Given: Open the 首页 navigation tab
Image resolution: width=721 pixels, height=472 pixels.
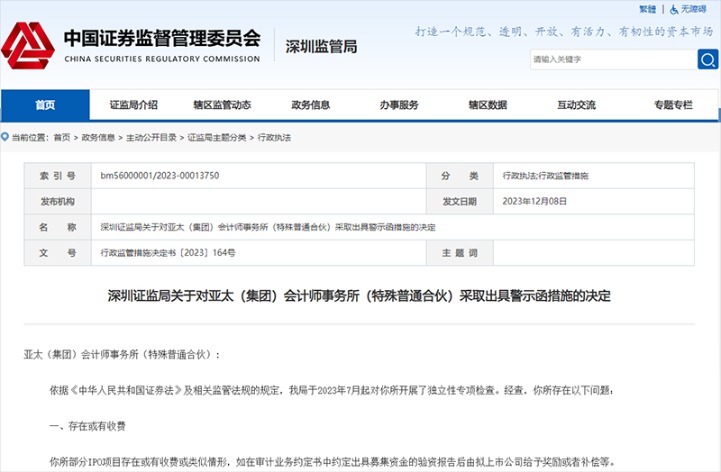Looking at the screenshot, I should (45, 105).
